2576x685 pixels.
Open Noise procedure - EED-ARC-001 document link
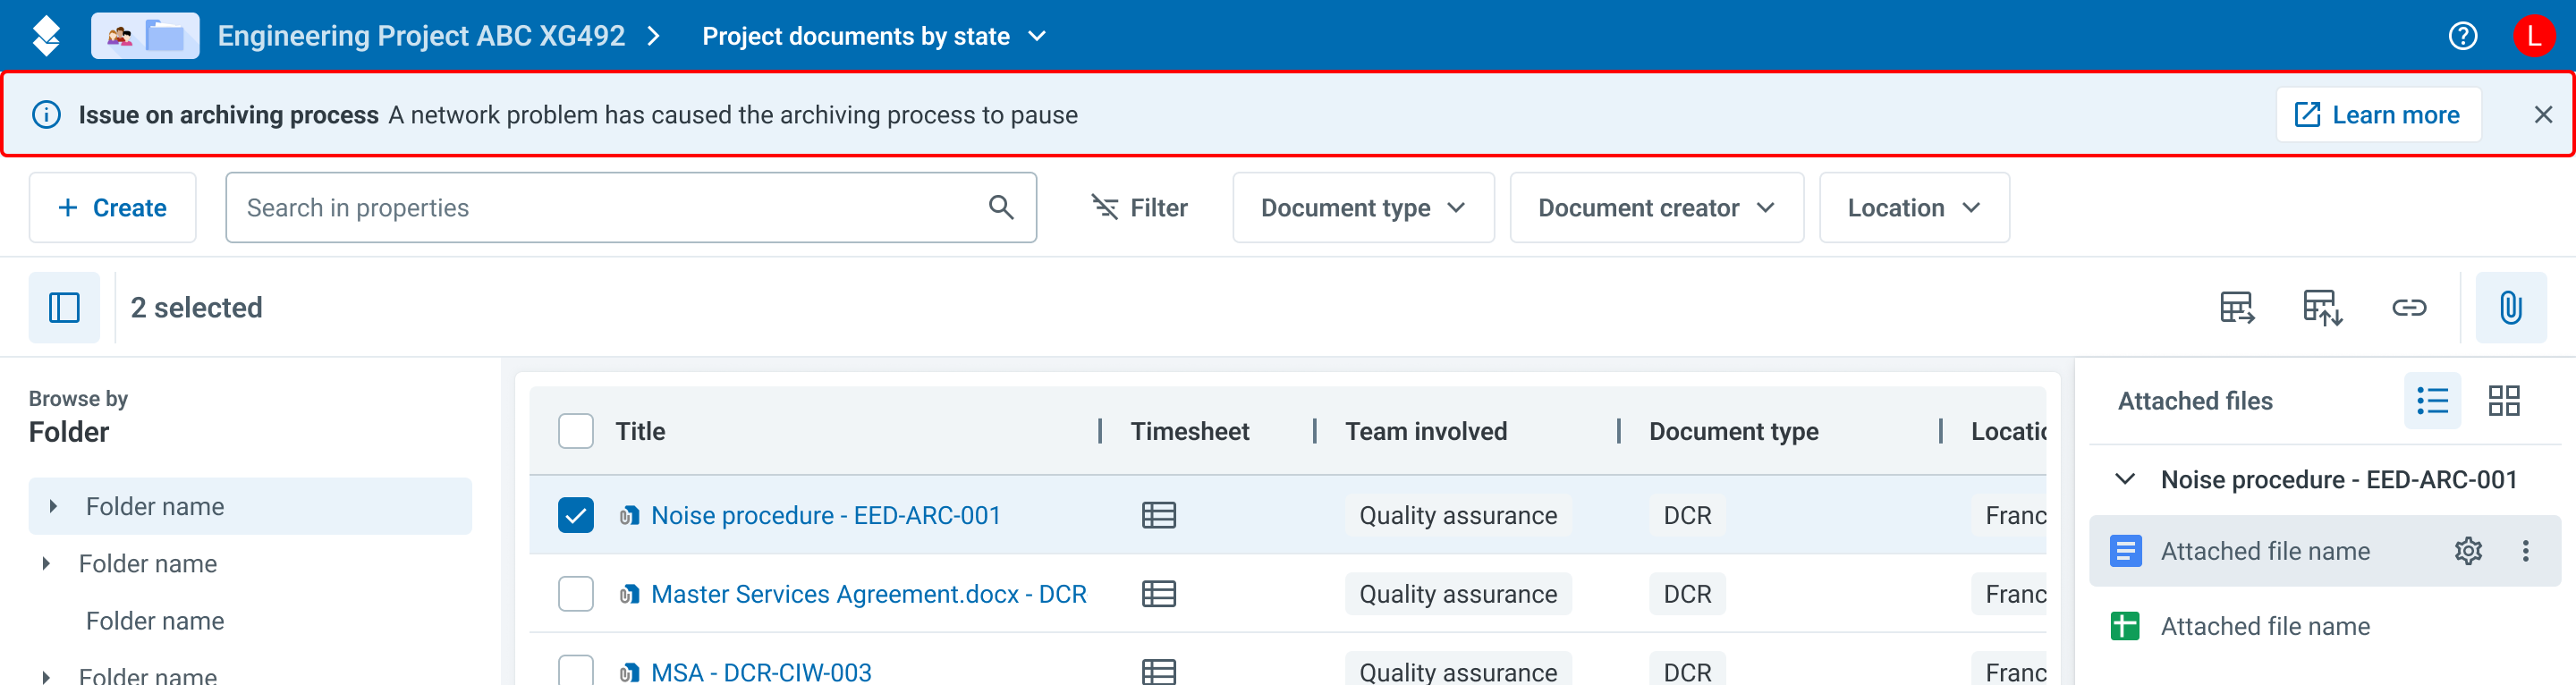point(825,516)
